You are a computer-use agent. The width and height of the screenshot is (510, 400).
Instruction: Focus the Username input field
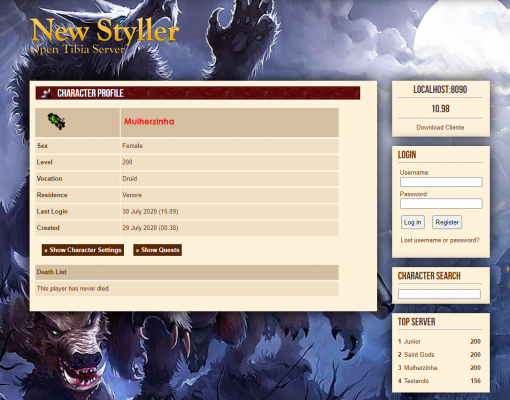click(x=441, y=182)
